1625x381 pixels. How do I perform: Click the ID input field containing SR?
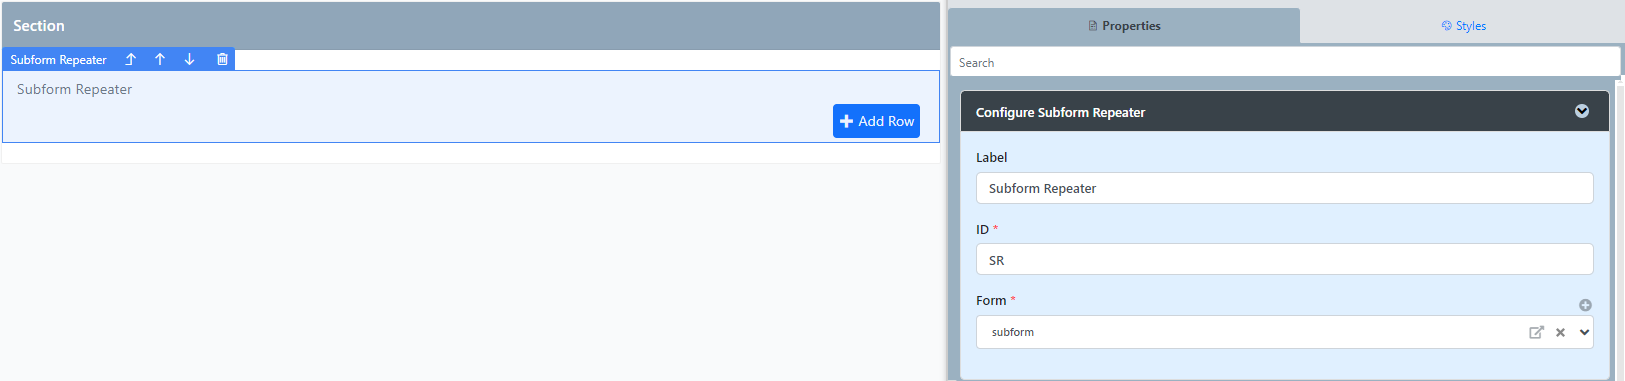pyautogui.click(x=1284, y=260)
